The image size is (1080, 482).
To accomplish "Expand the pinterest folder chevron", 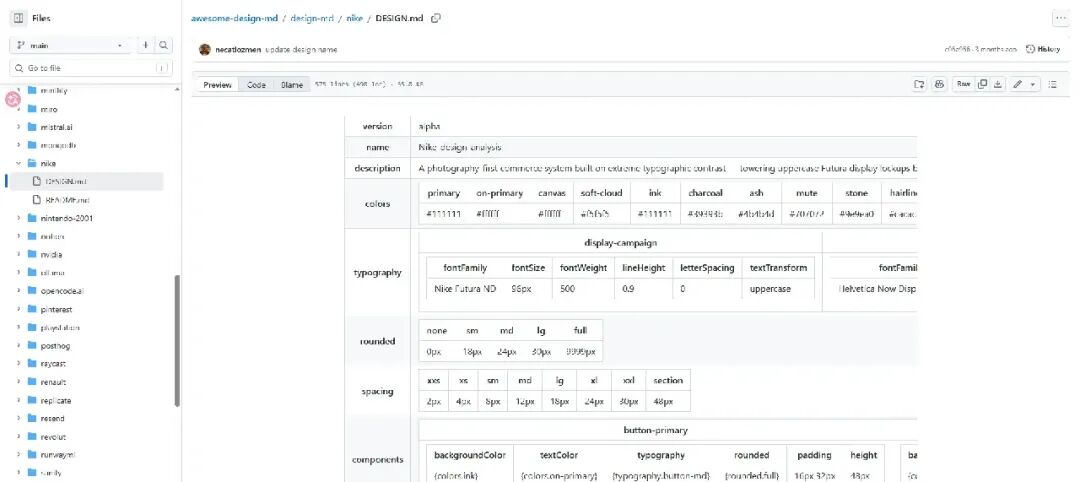I will 19,310.
